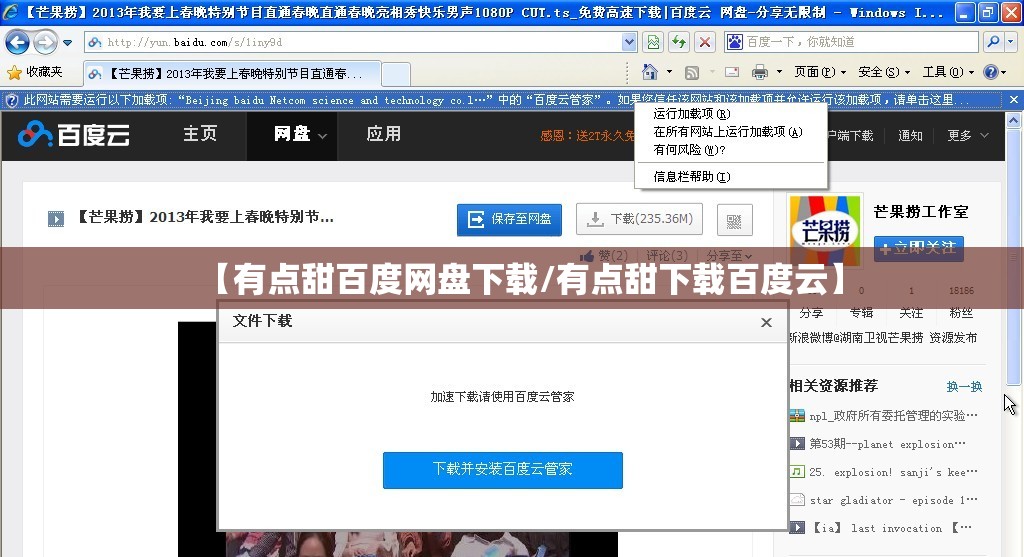Click the Home toolbar icon

click(650, 72)
